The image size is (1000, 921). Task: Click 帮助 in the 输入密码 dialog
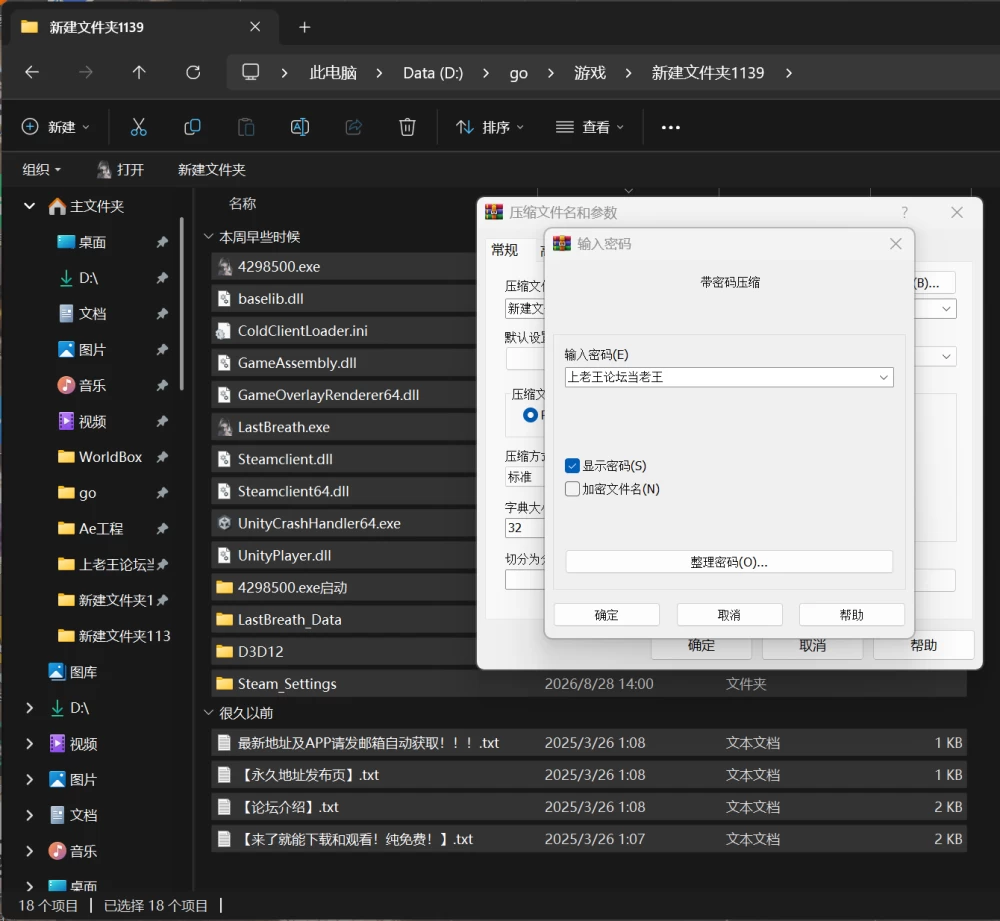[x=851, y=615]
